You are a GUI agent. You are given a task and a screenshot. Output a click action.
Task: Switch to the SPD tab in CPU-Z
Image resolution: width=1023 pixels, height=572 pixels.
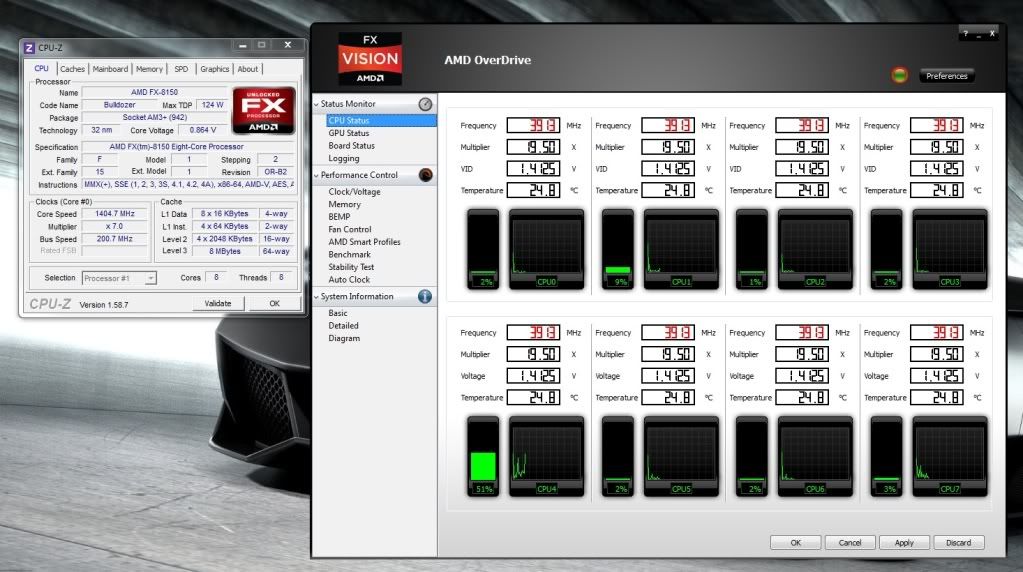pyautogui.click(x=181, y=69)
